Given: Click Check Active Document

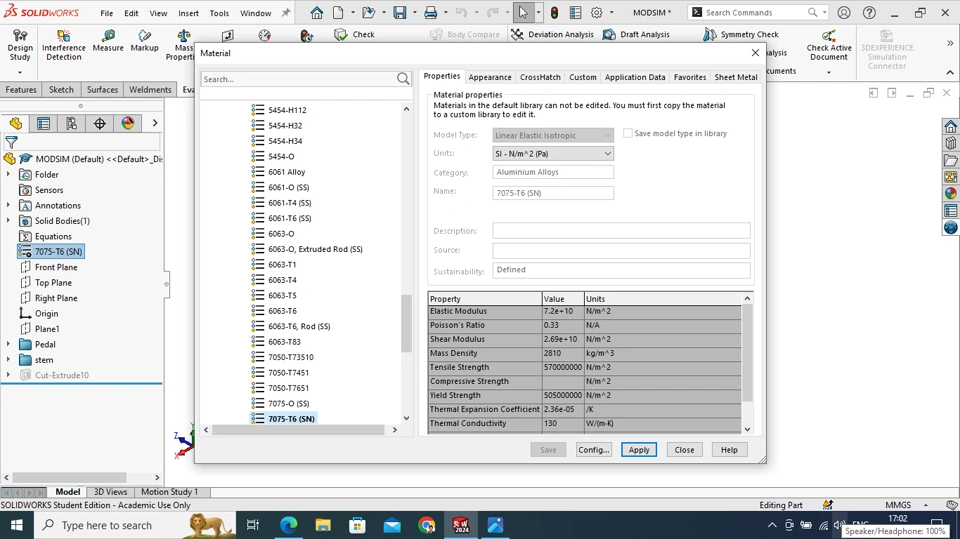Looking at the screenshot, I should click(828, 45).
